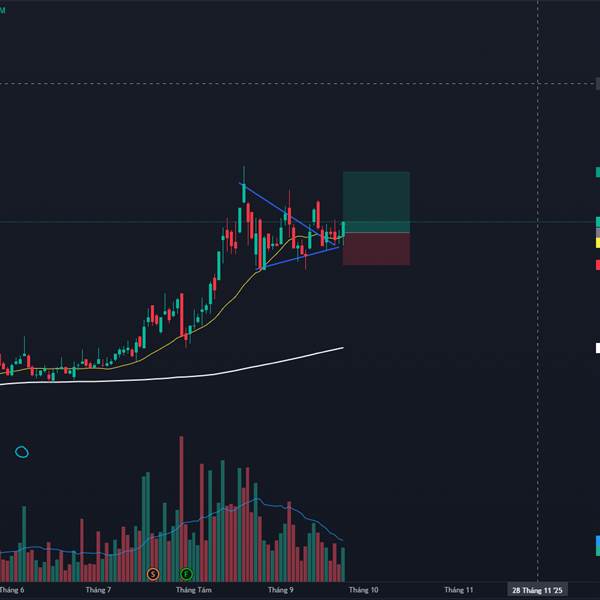The height and width of the screenshot is (600, 600).
Task: Click the tallest red volume bar
Action: 181,509
